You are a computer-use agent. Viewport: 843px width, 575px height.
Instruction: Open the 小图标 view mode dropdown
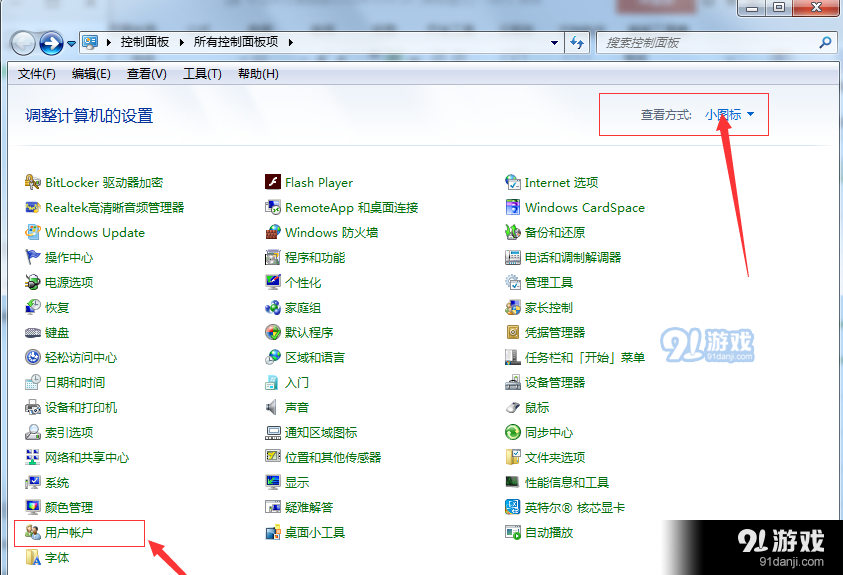(729, 114)
